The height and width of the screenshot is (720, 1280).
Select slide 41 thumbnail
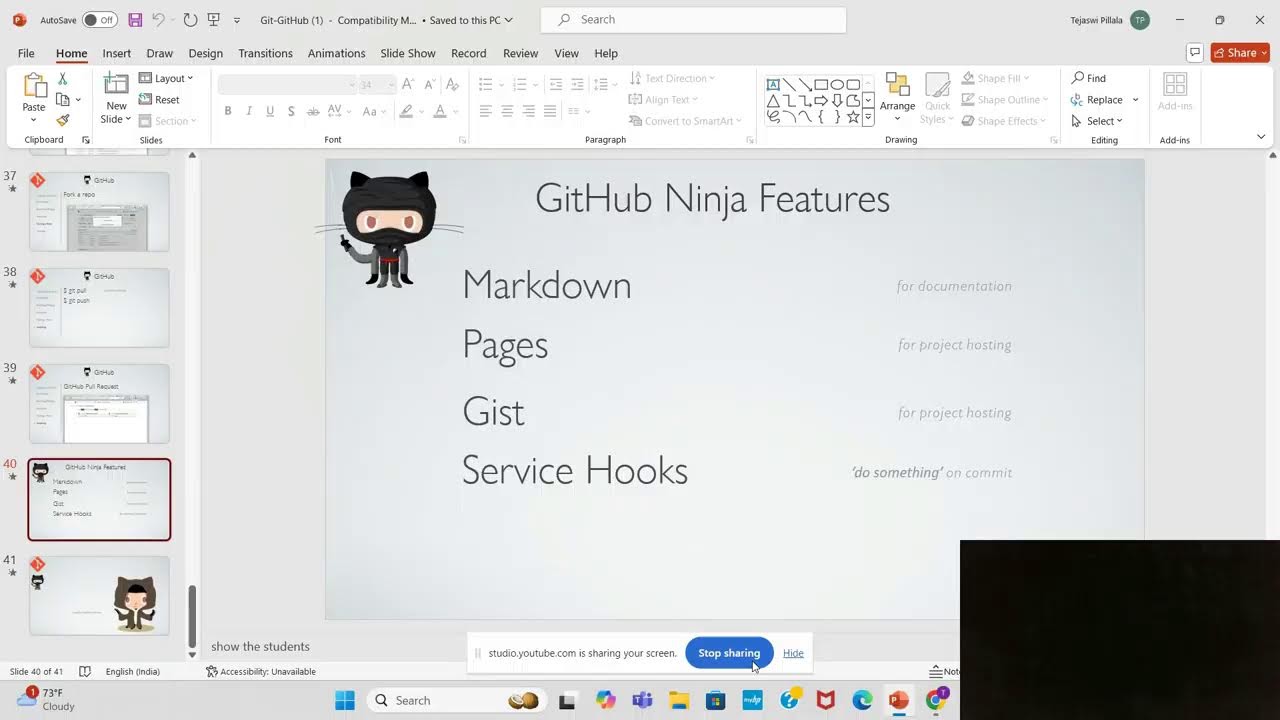click(x=99, y=595)
